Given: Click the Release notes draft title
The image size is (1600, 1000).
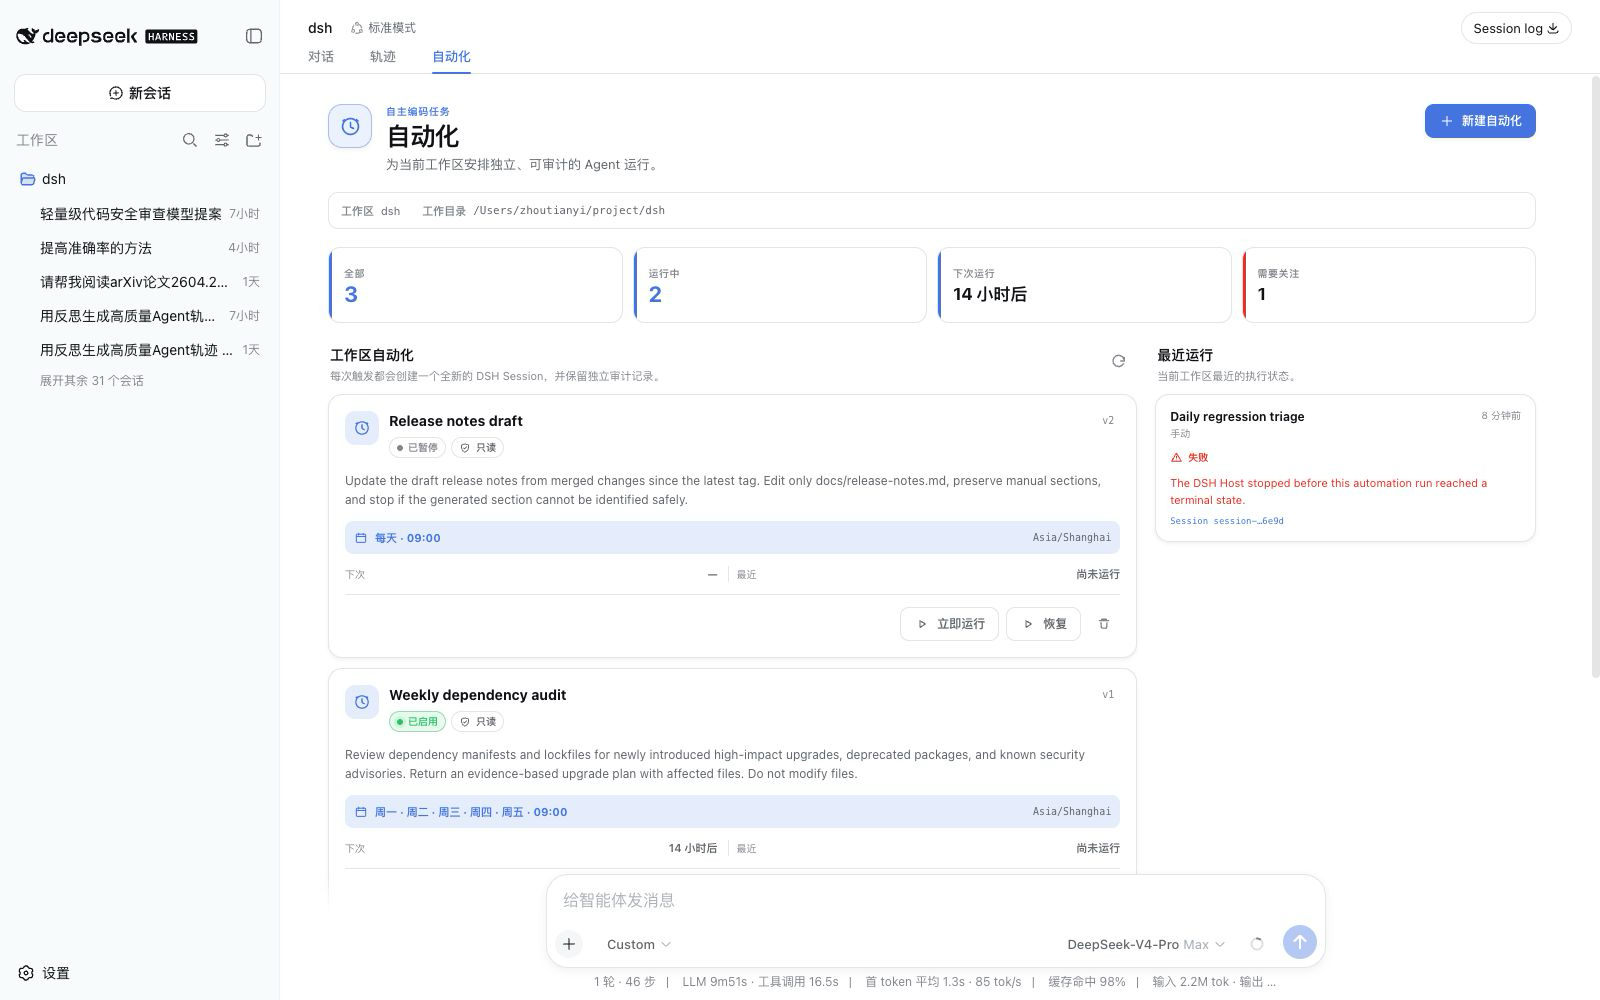Looking at the screenshot, I should [456, 421].
